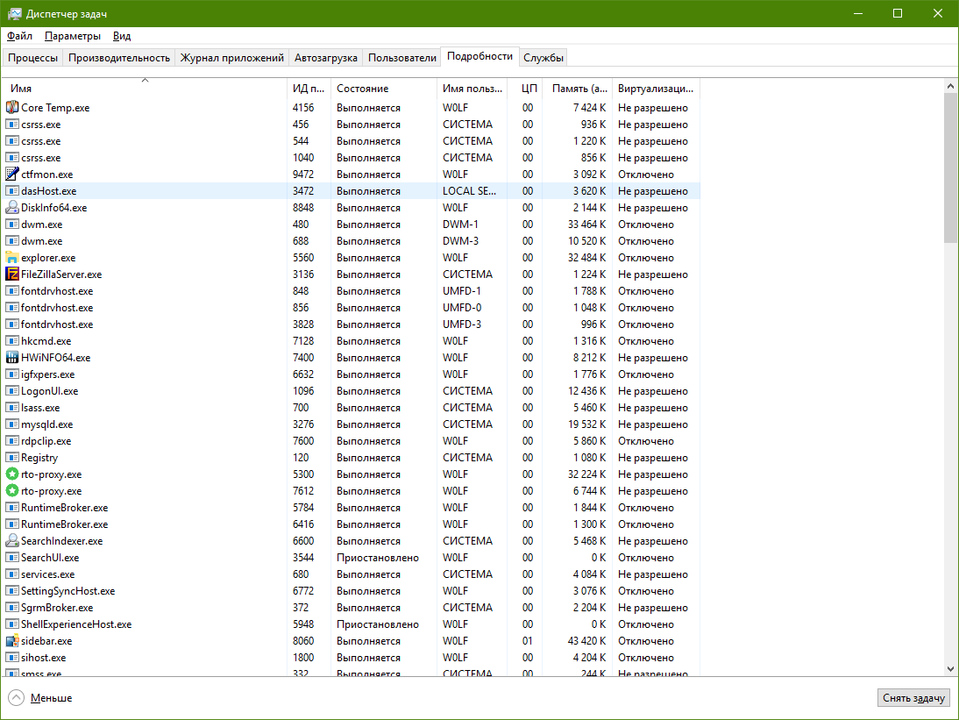Click the scrollbar down arrow
This screenshot has width=959, height=720.
click(x=950, y=669)
